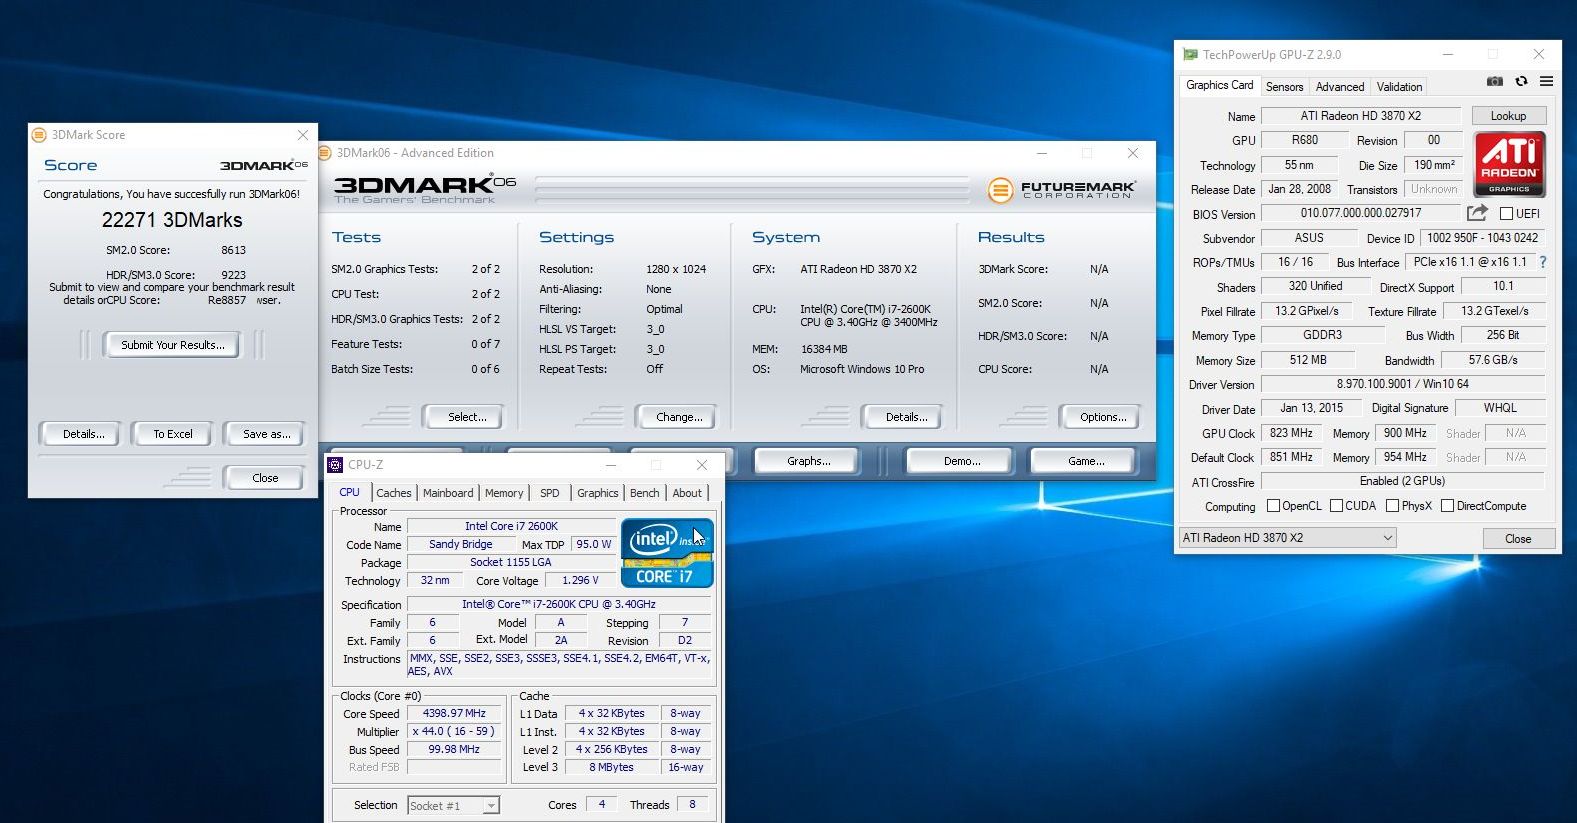Click the Memory Size 512 MB value
Screen dimensions: 1577x823
[x=1307, y=360]
